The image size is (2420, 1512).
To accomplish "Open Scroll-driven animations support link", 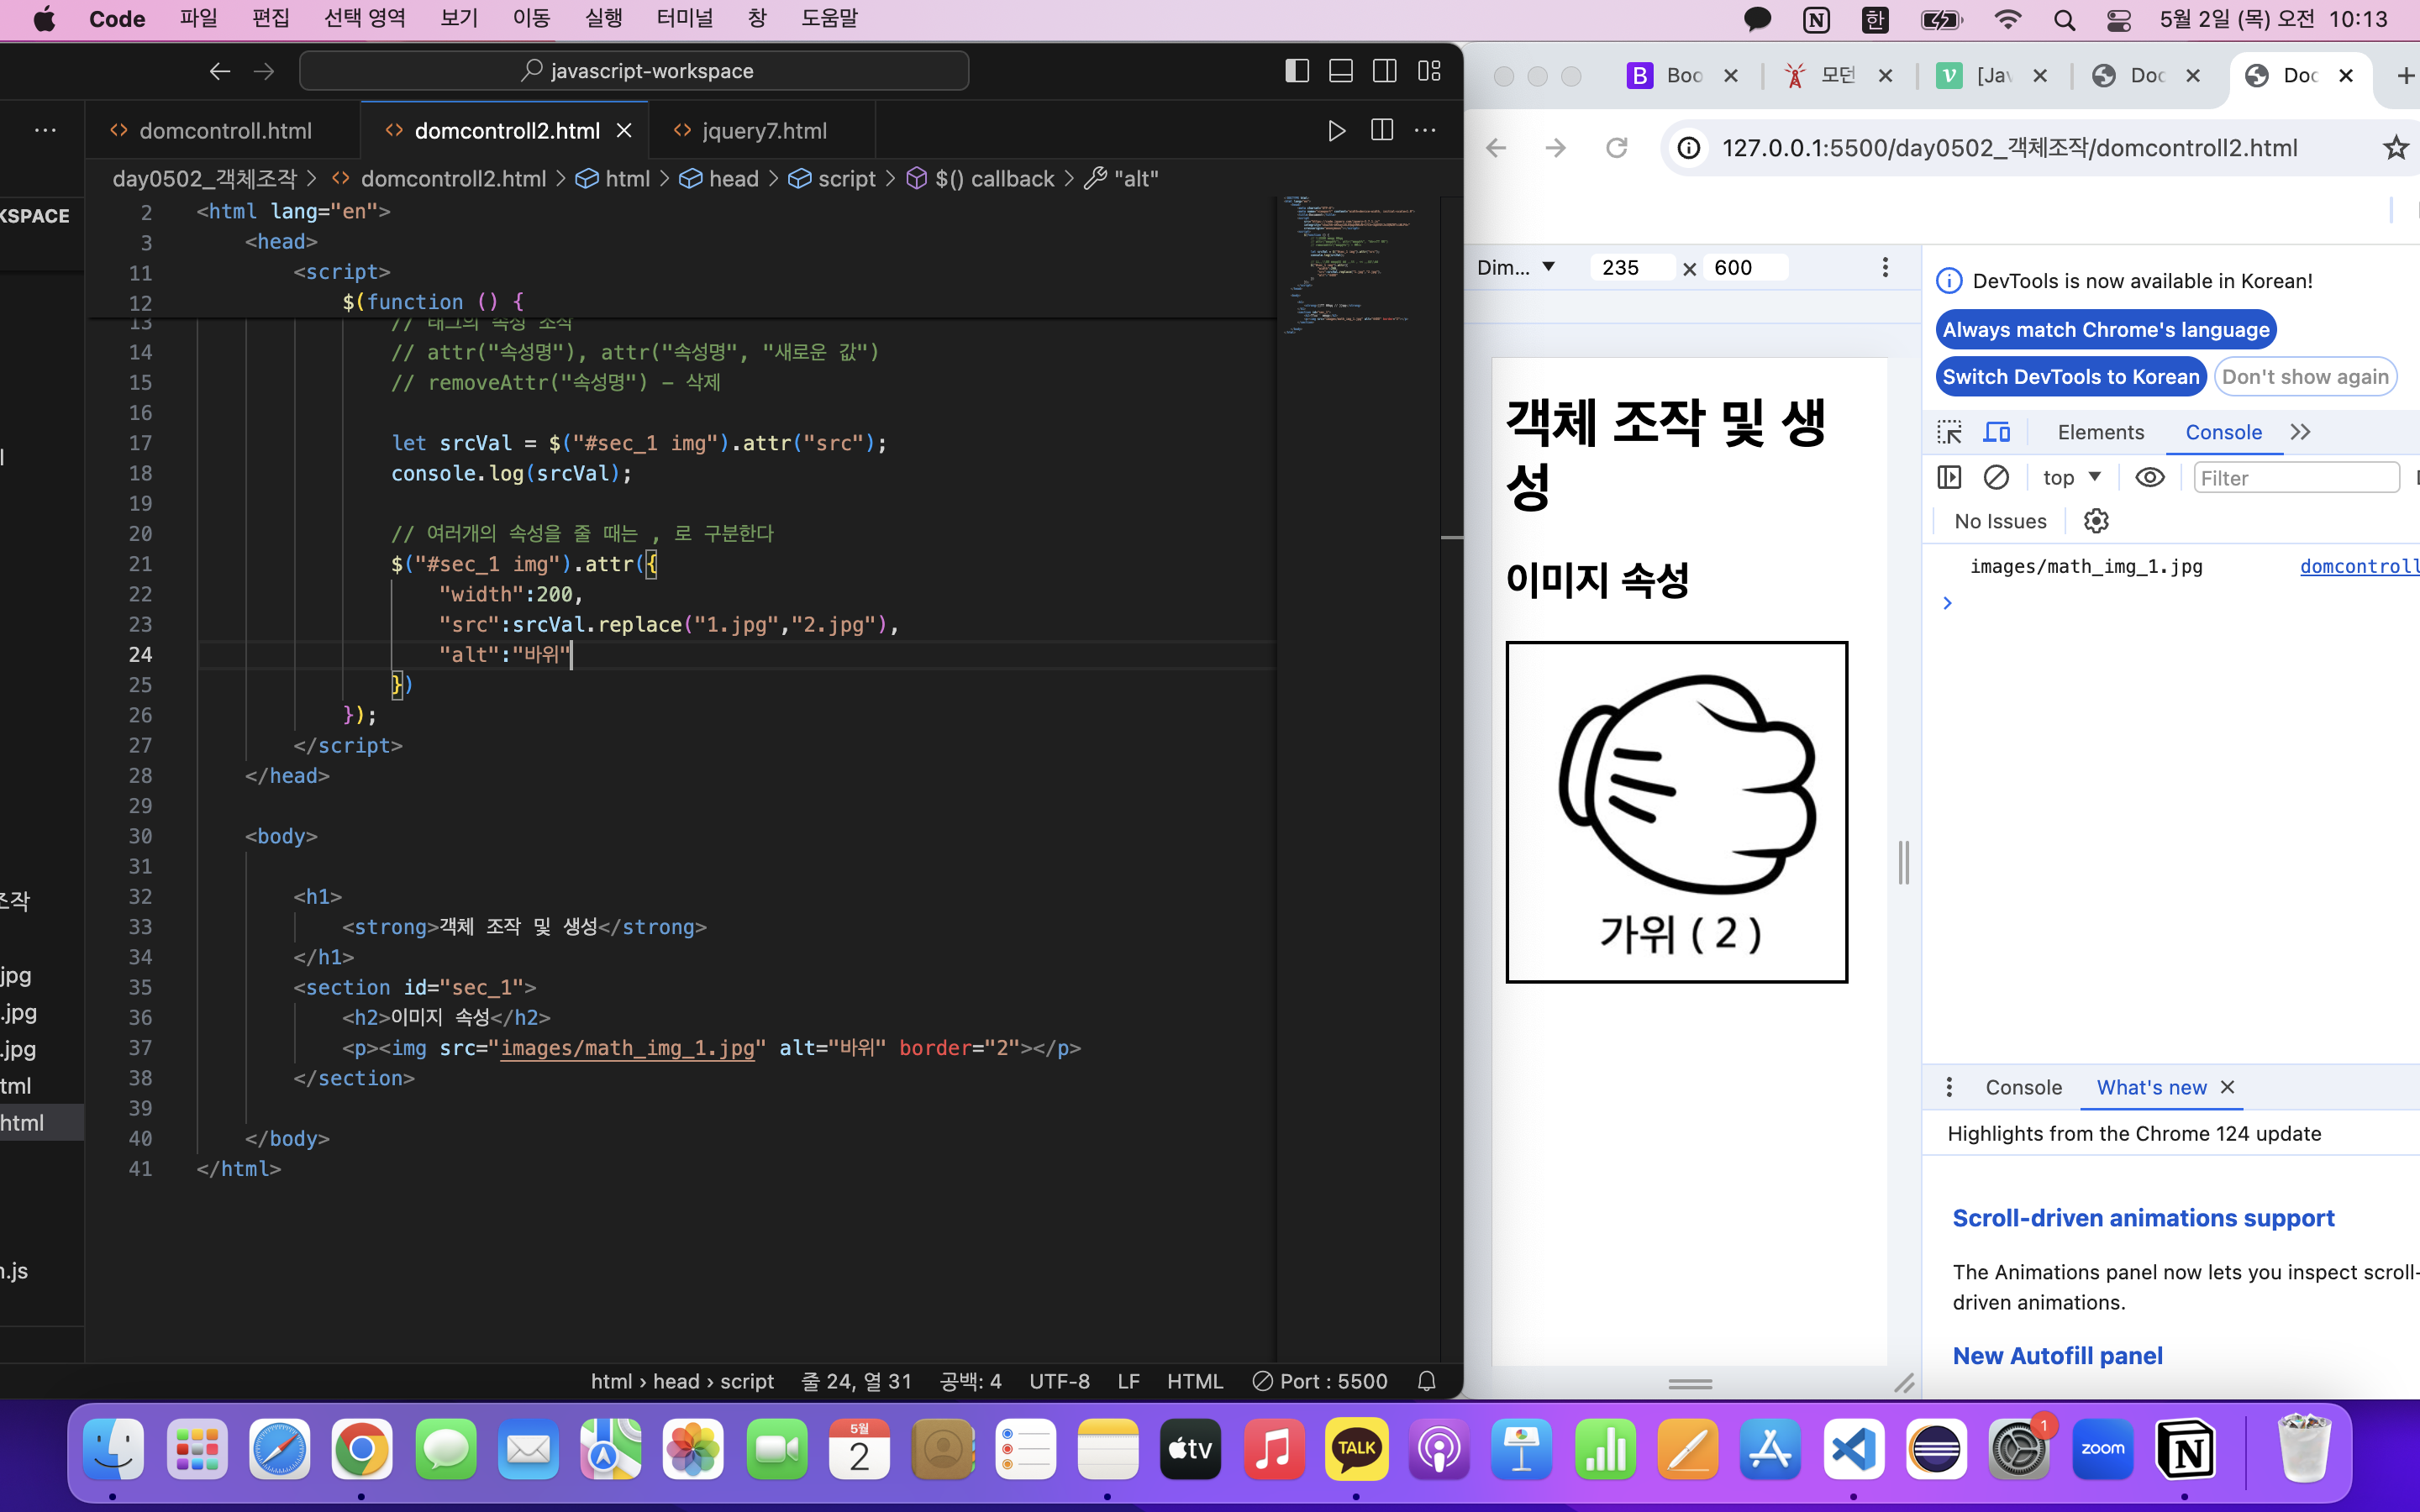I will pos(2143,1218).
